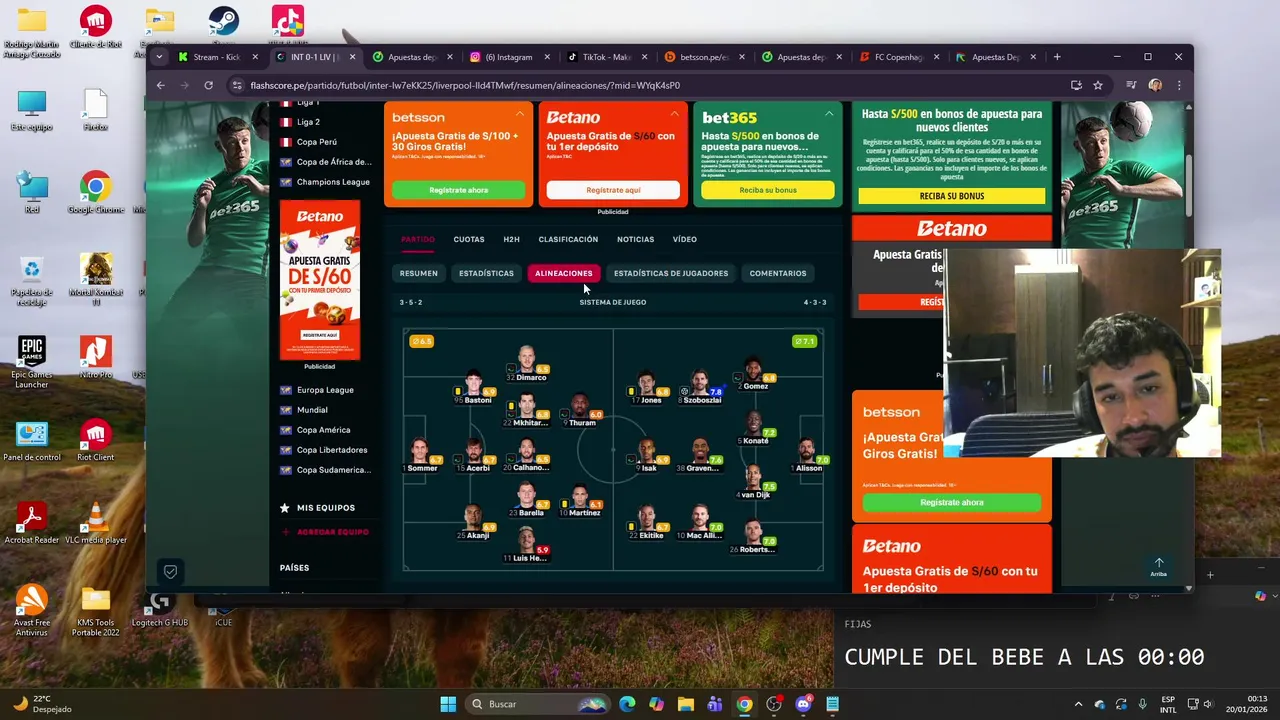Click the 'Arriba' back-to-top button
Image resolution: width=1280 pixels, height=720 pixels.
point(1159,567)
